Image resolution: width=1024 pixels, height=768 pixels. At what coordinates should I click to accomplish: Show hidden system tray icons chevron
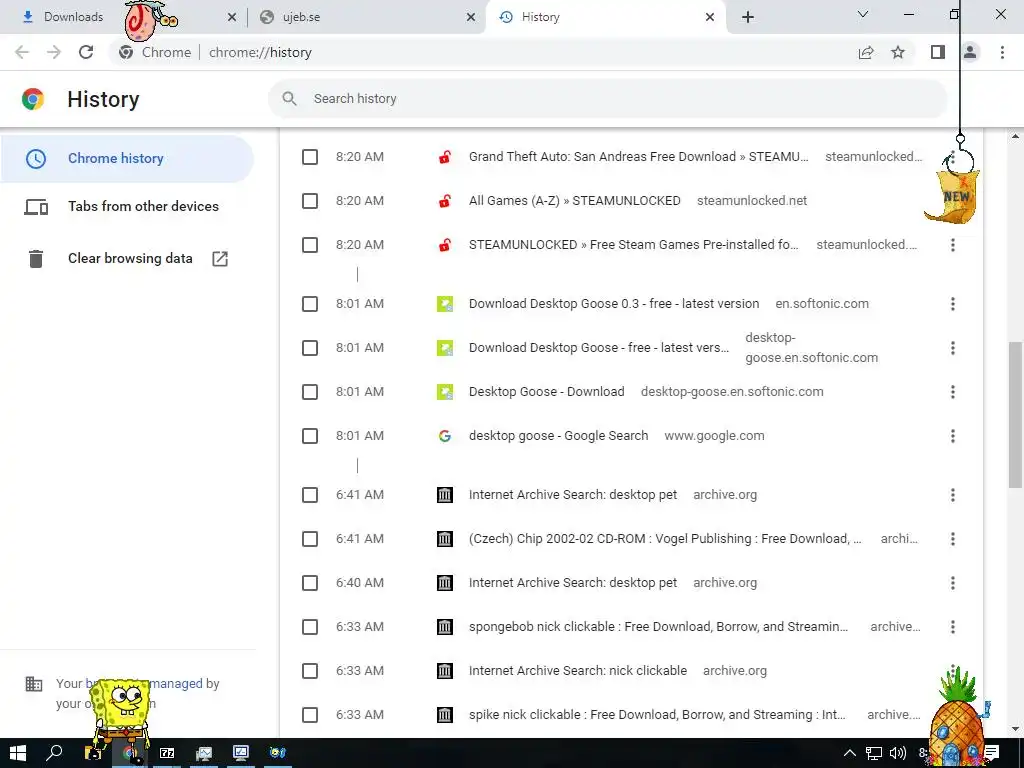[850, 753]
